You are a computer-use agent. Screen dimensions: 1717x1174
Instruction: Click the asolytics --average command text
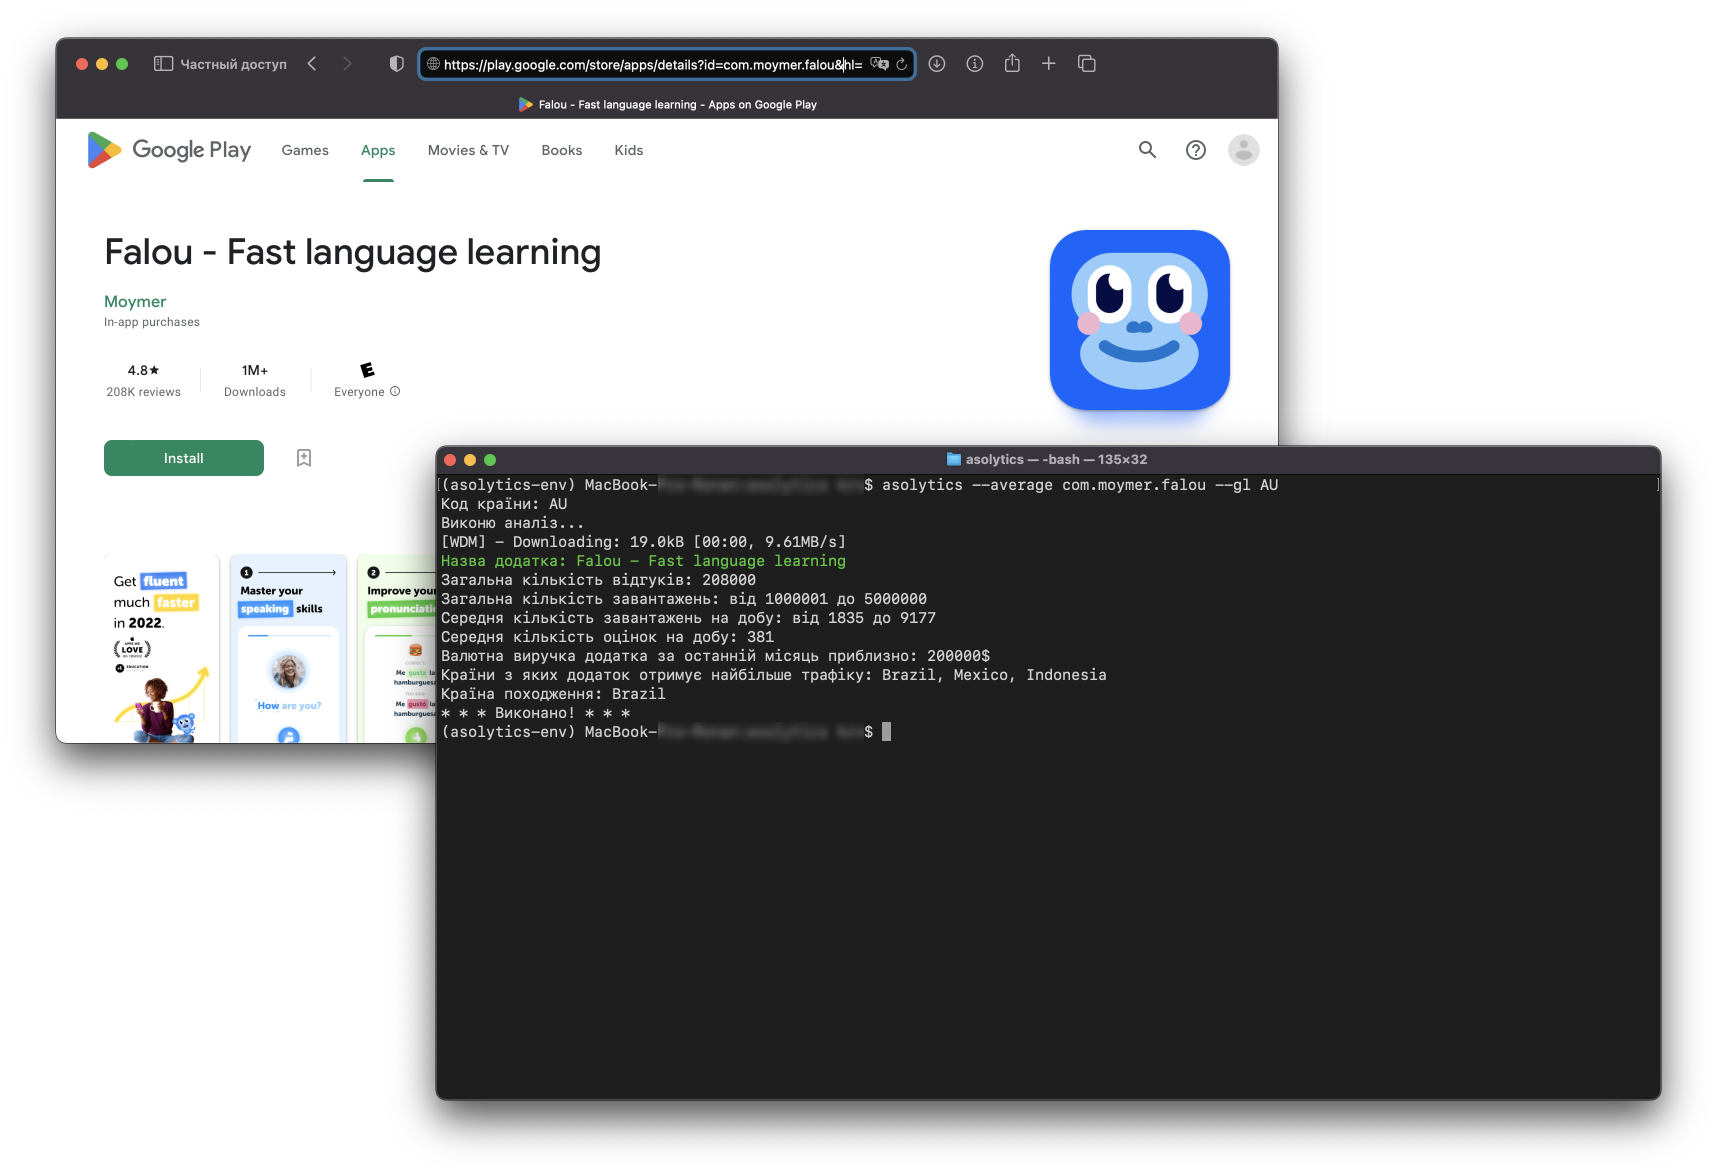1080,485
